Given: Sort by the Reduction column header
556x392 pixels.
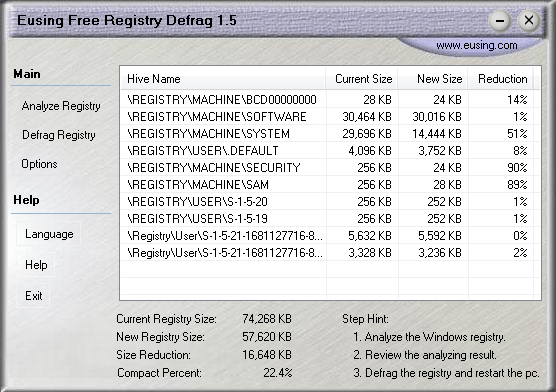Looking at the screenshot, I should pos(501,78).
